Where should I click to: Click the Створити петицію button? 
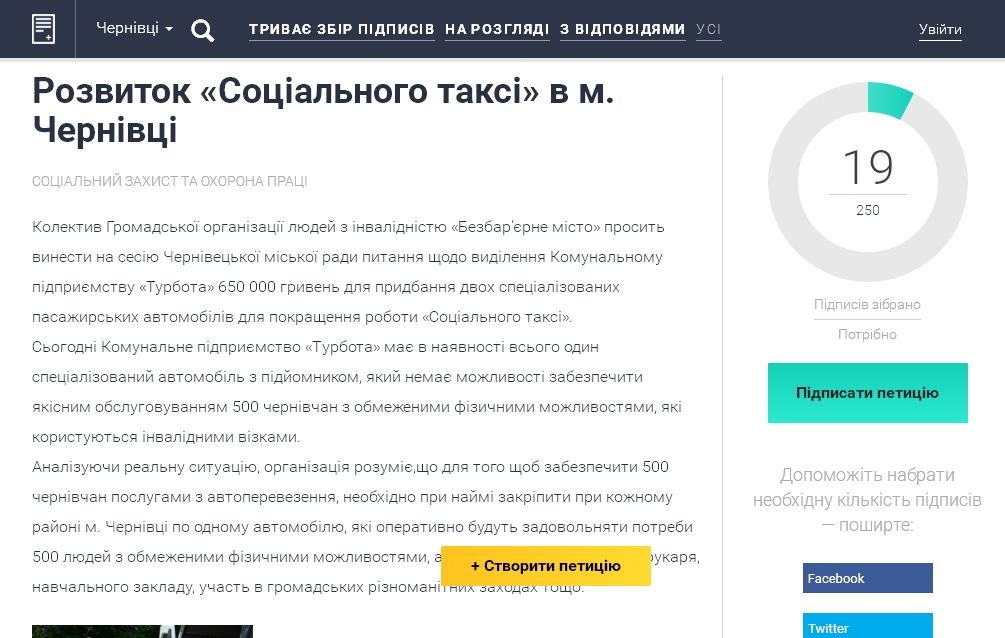point(544,565)
